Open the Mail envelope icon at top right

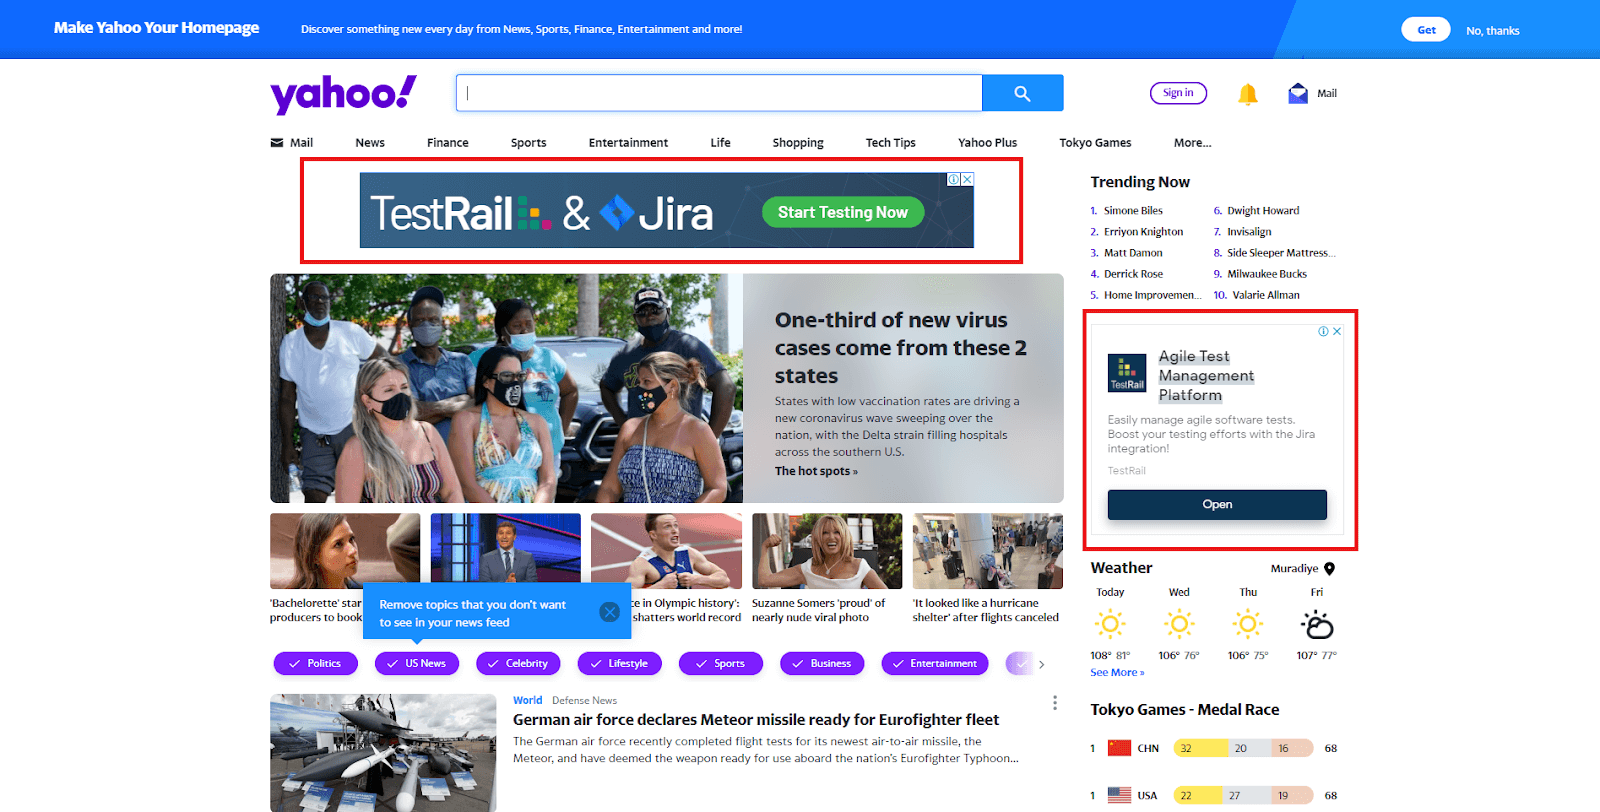pyautogui.click(x=1298, y=93)
